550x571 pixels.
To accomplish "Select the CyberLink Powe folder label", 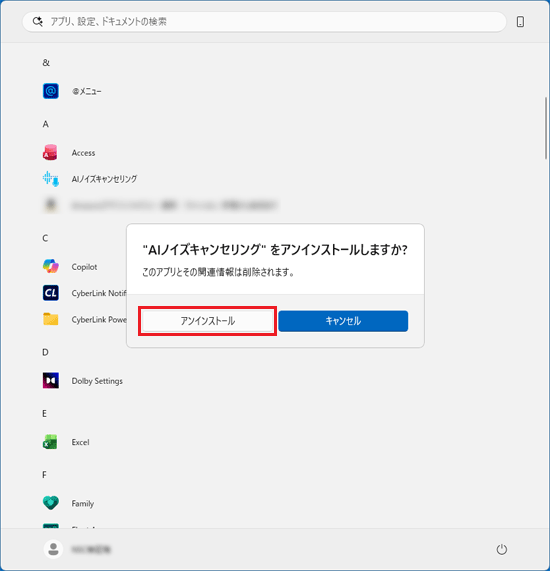I will point(99,319).
